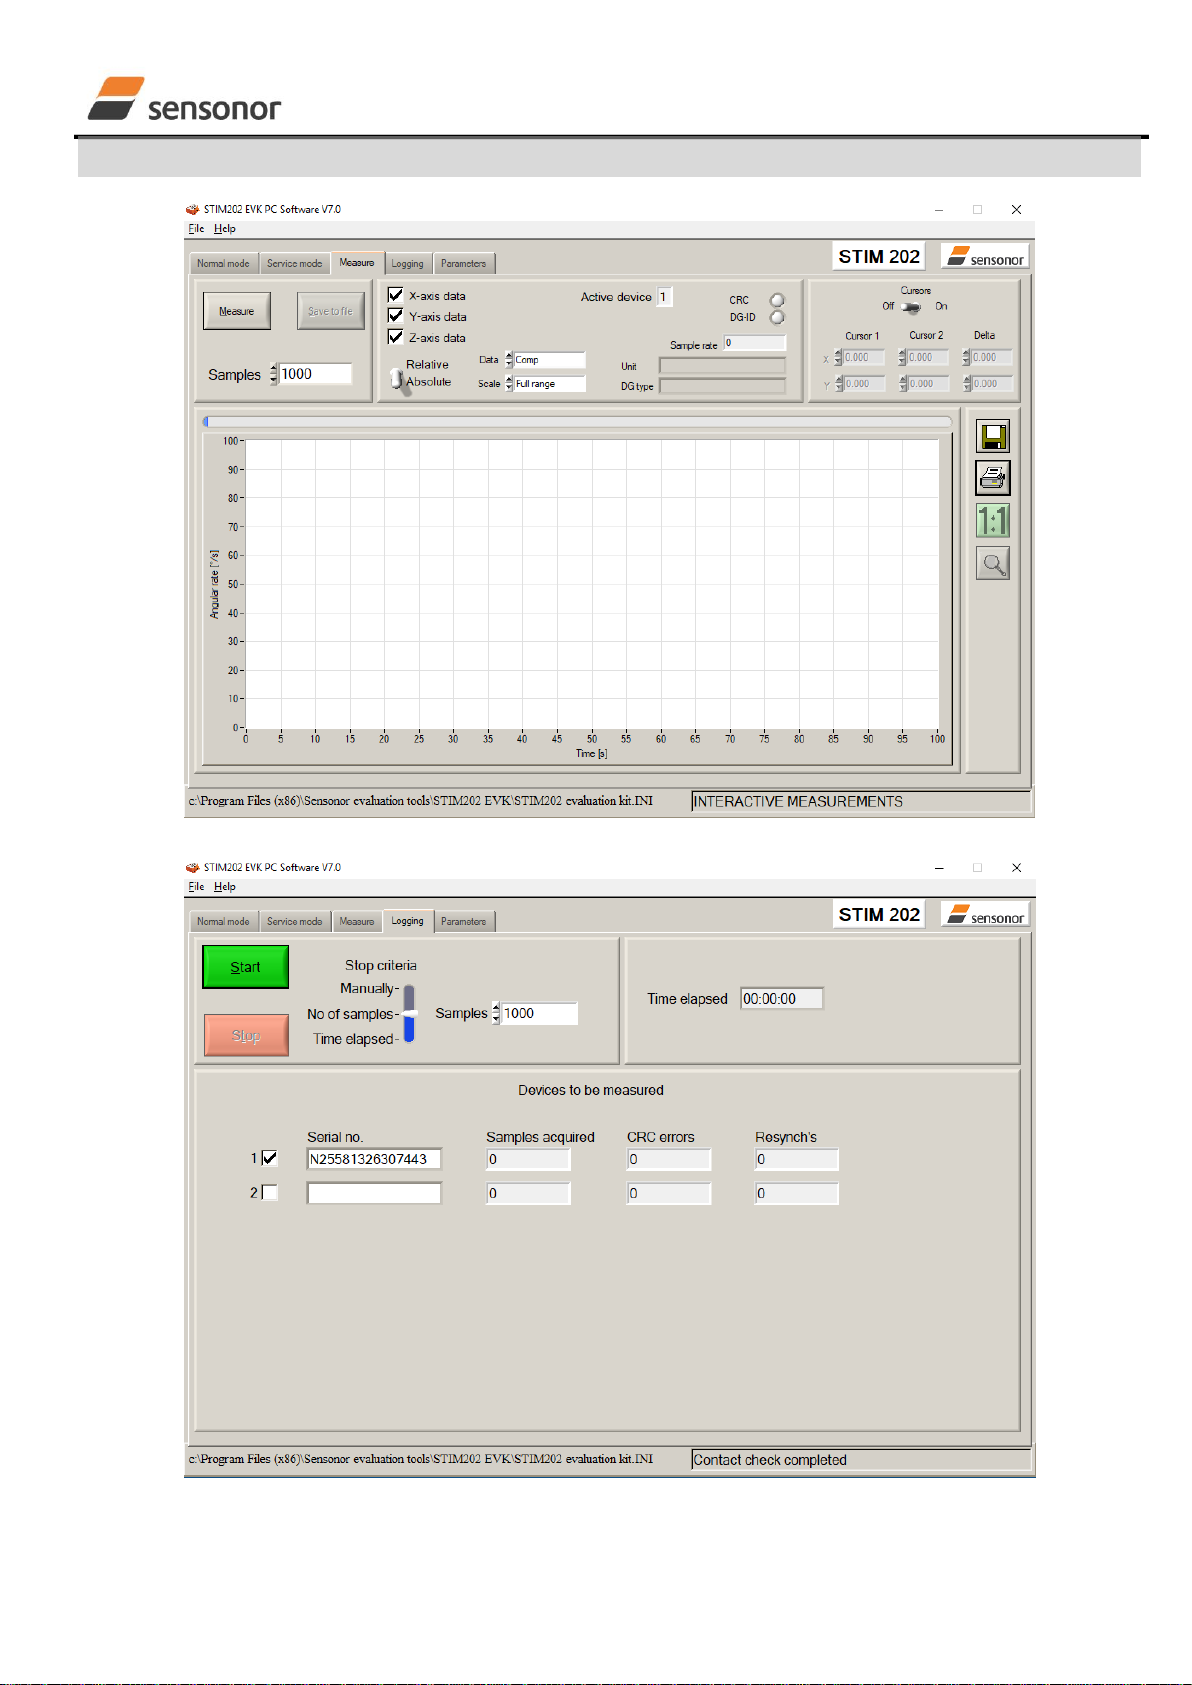Click the Active device field
This screenshot has height=1685, width=1192.
tap(664, 297)
